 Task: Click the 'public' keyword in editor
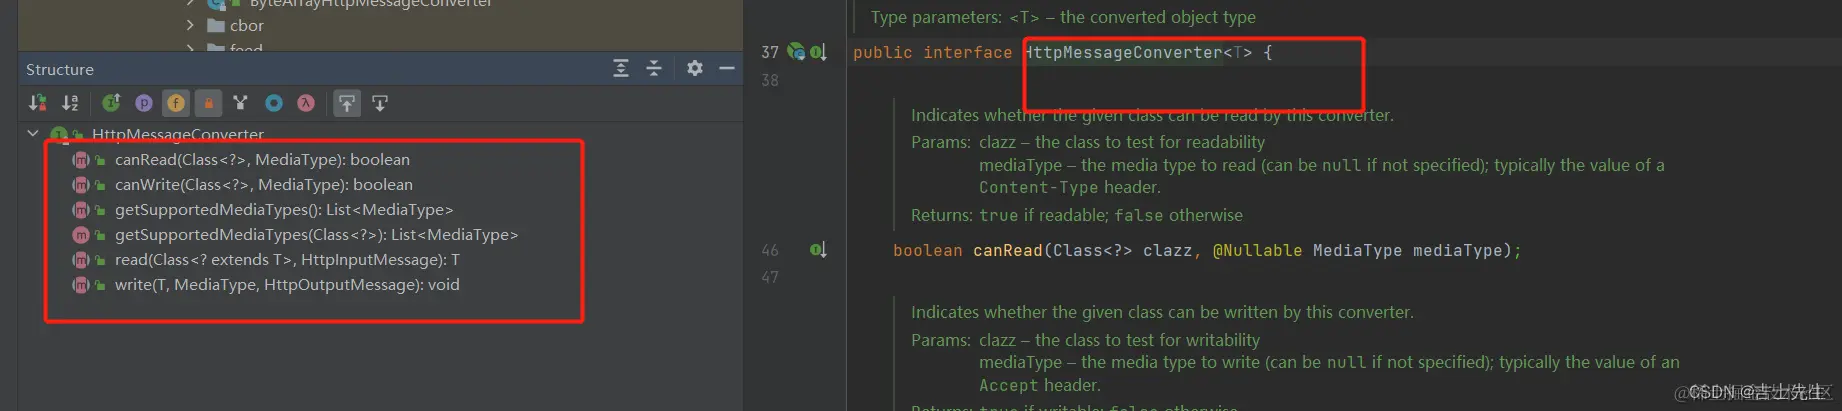point(883,52)
